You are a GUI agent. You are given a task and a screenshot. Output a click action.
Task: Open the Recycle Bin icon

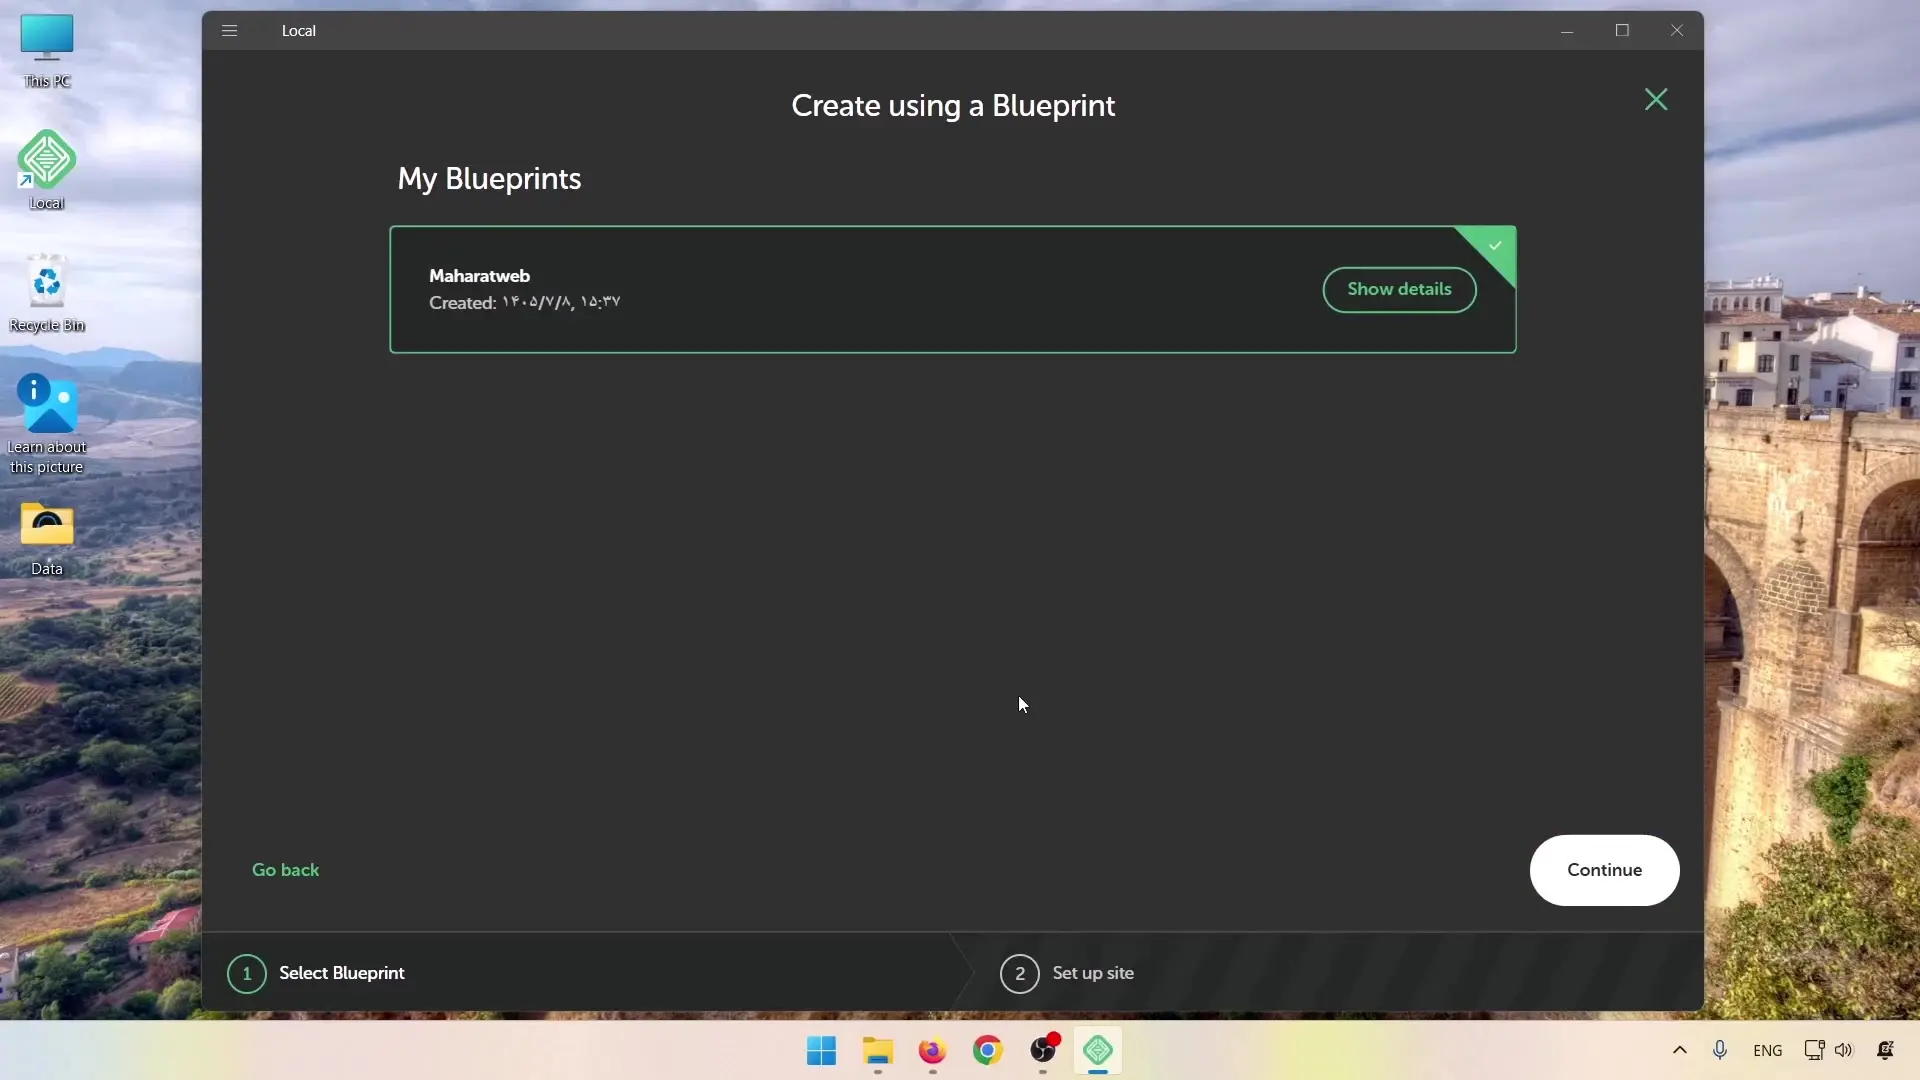click(47, 293)
